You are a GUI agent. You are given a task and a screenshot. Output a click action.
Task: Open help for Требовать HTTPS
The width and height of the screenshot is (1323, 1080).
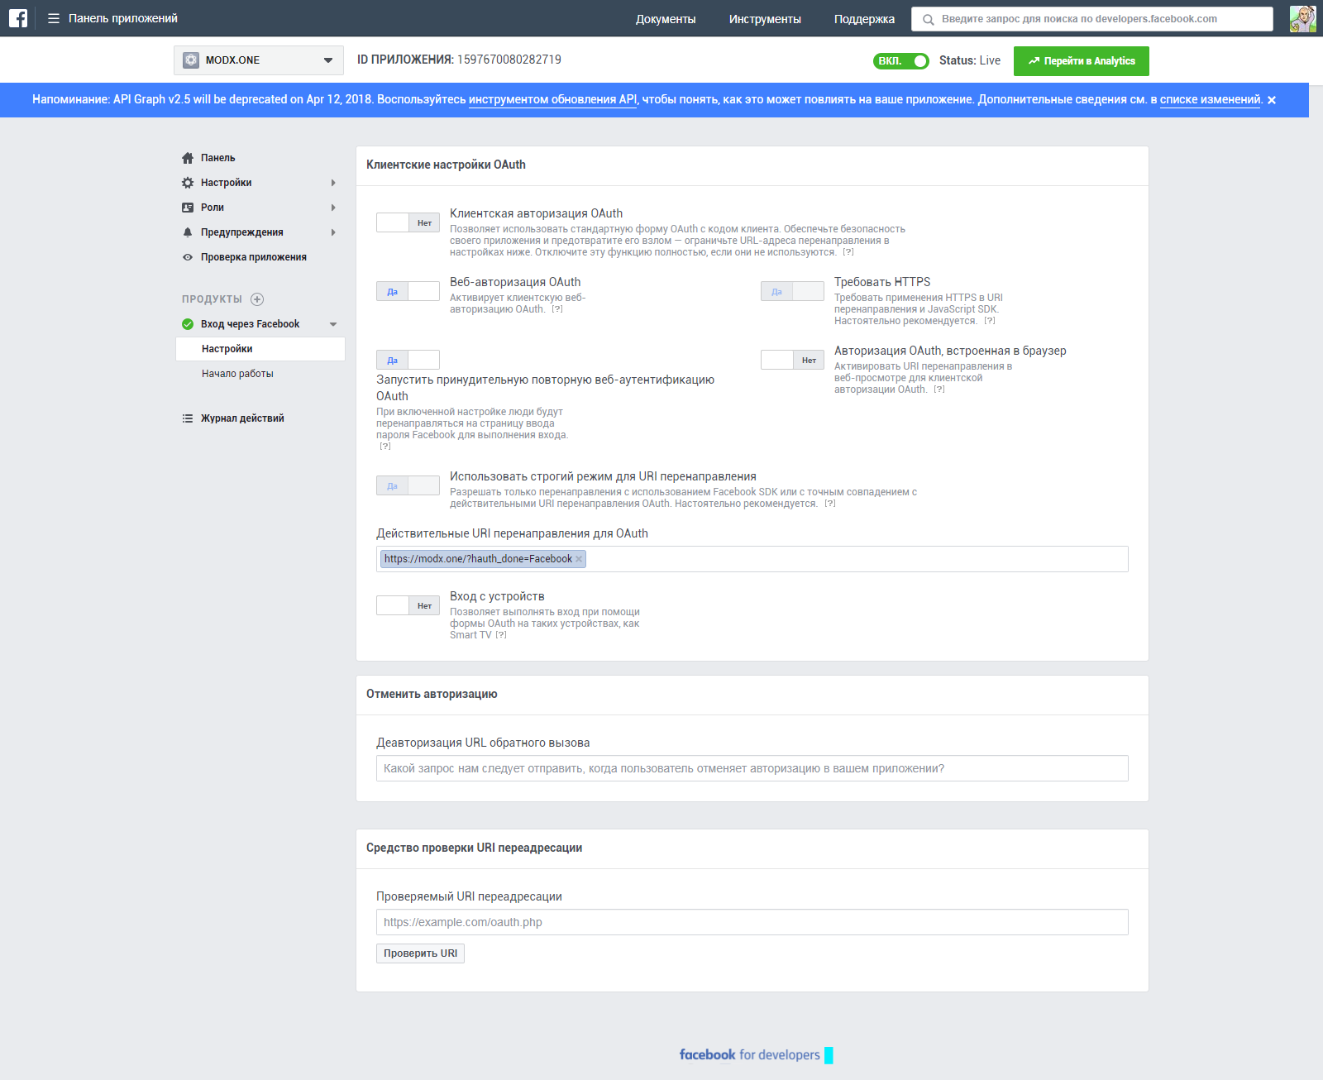click(x=990, y=321)
